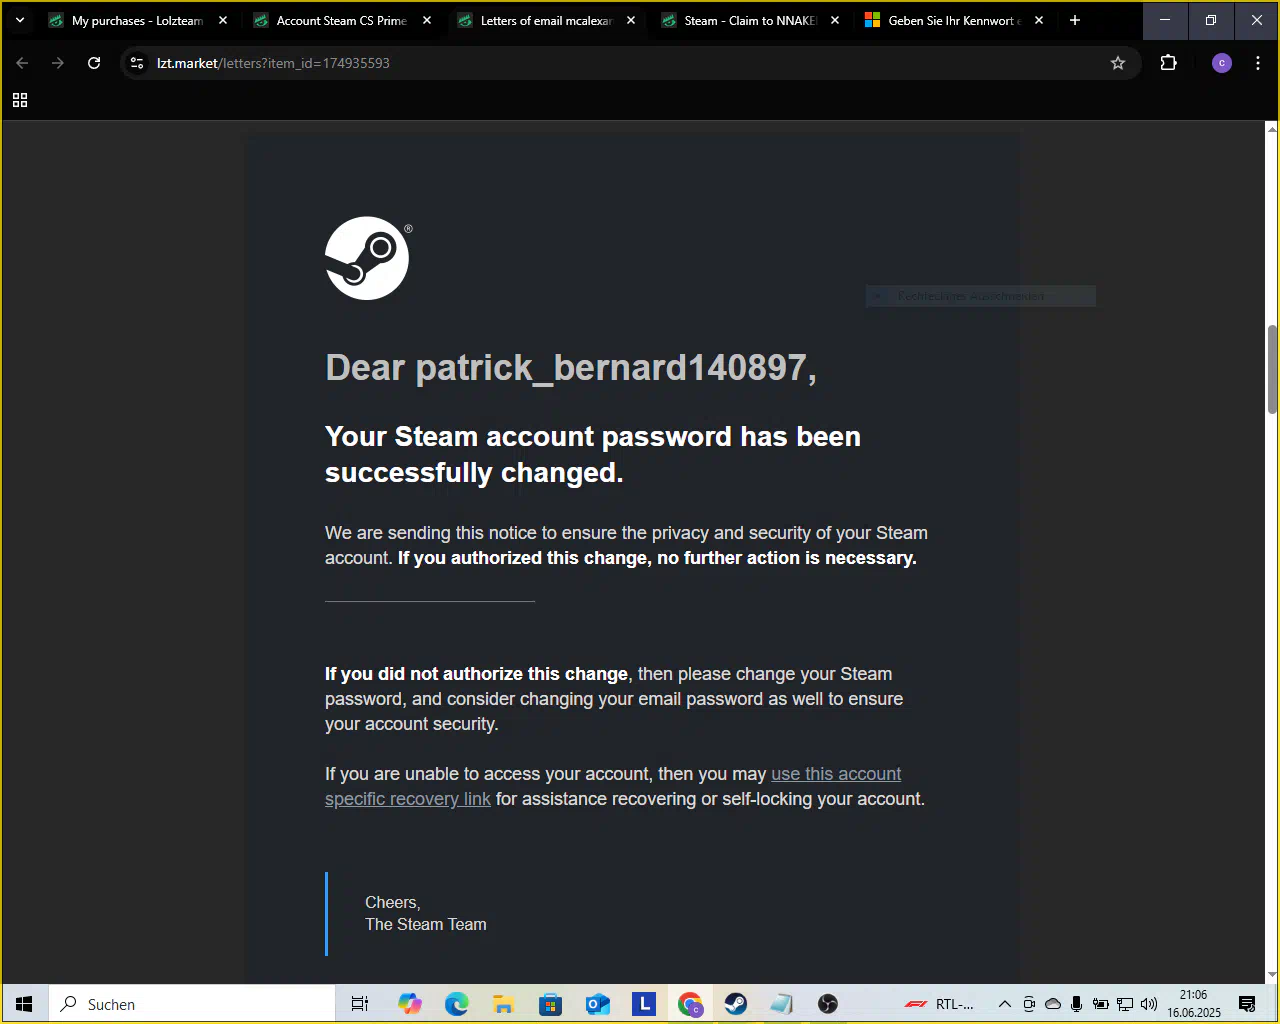Open the clock showing 21:06
The width and height of the screenshot is (1280, 1024).
(x=1194, y=1004)
